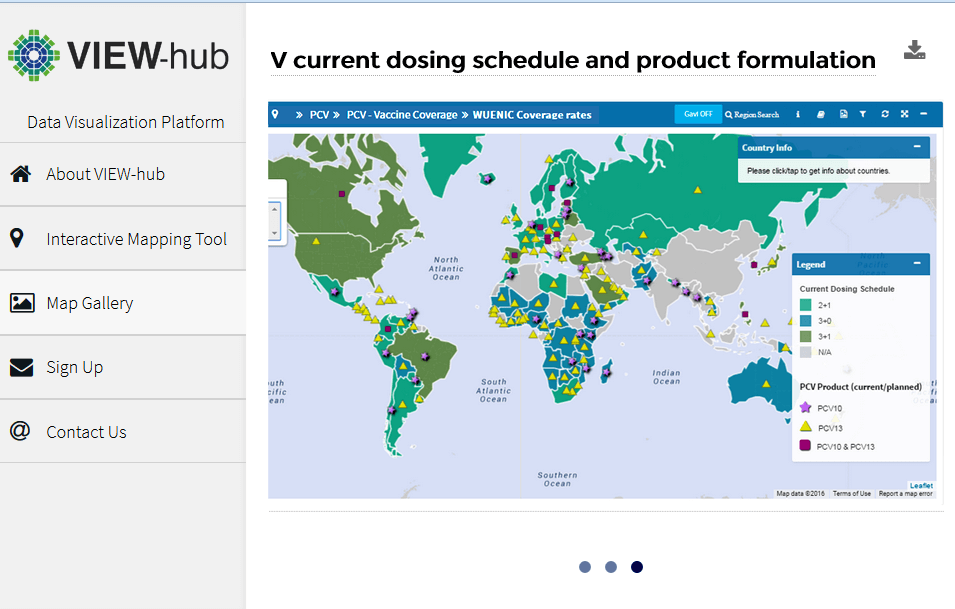Collapse the Country Info panel
This screenshot has height=609, width=955.
click(x=917, y=147)
